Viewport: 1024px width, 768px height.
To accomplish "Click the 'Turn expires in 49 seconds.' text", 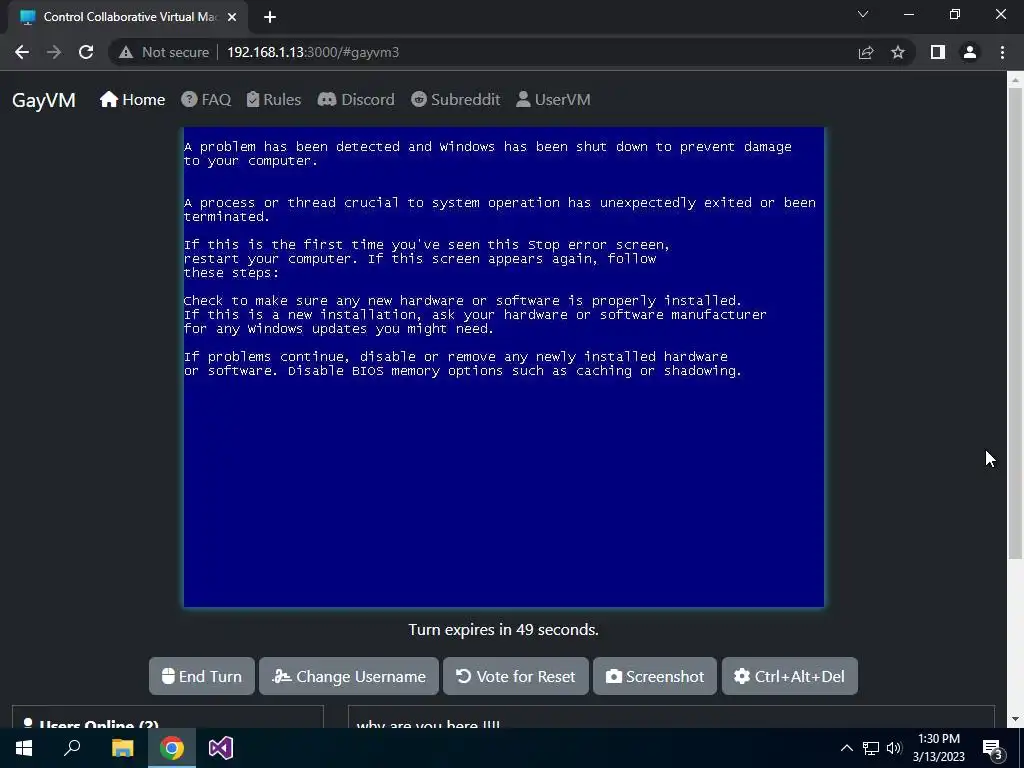I will pyautogui.click(x=503, y=630).
